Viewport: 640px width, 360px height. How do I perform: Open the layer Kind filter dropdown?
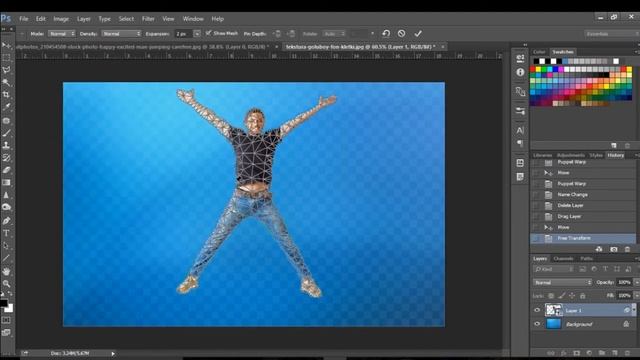(553, 269)
